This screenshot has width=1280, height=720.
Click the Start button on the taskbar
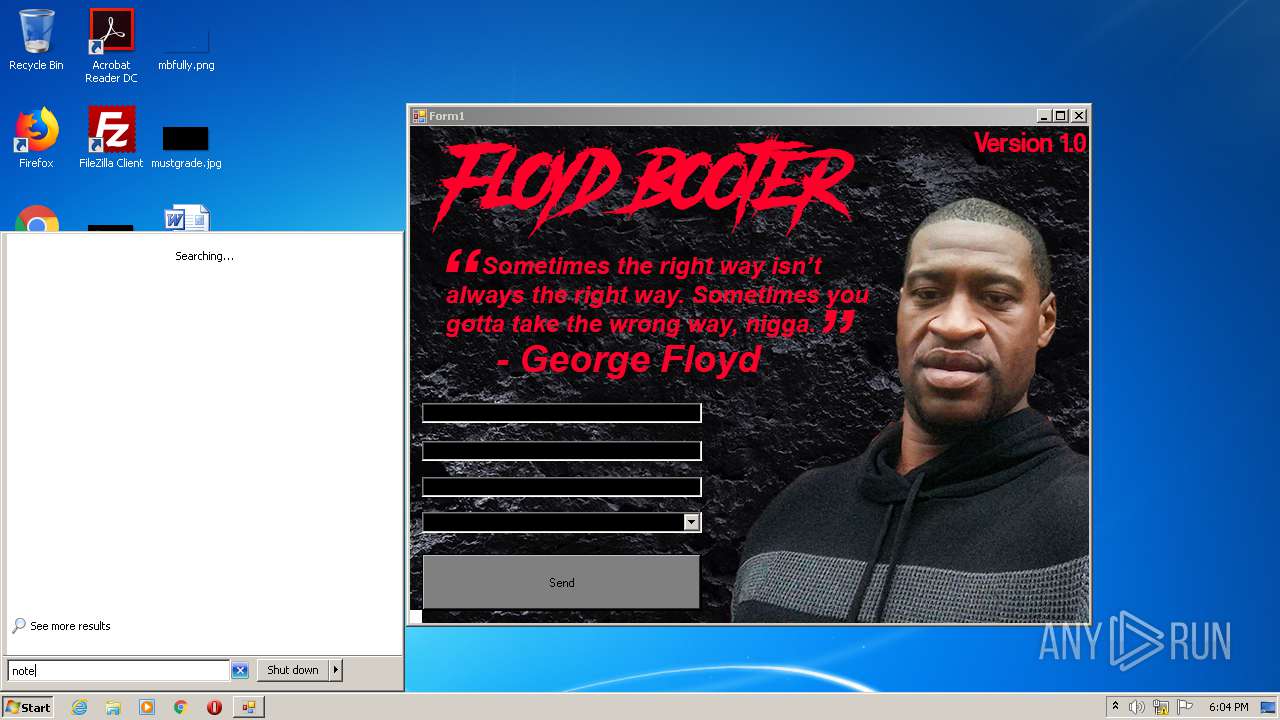28,707
